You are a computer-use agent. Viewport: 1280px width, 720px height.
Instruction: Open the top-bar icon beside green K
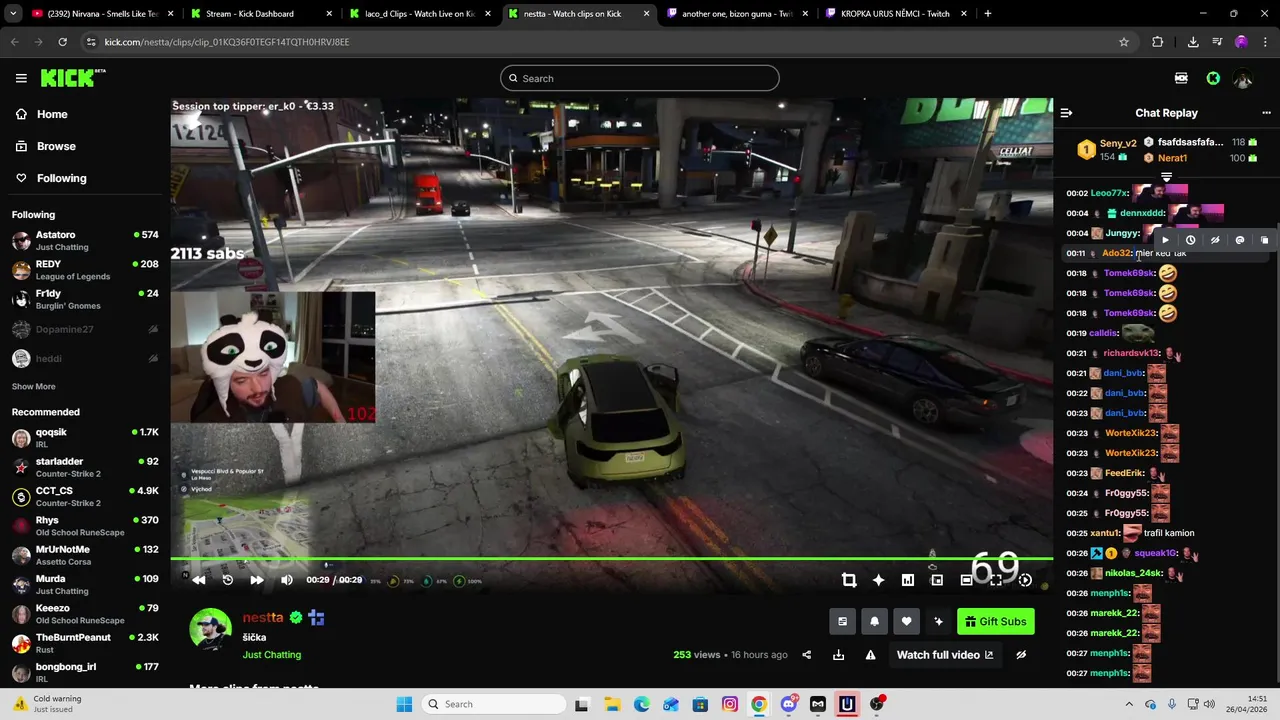coord(1181,78)
